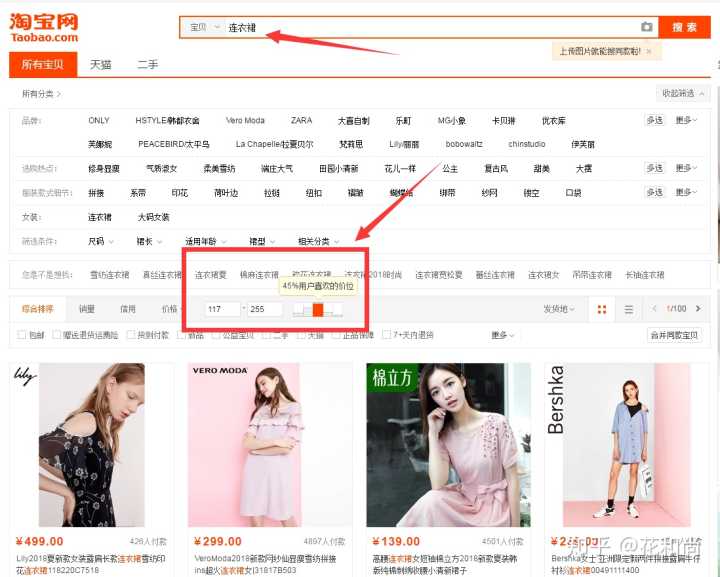This screenshot has width=720, height=577.
Task: Go to previous results page arrow
Action: 656,310
